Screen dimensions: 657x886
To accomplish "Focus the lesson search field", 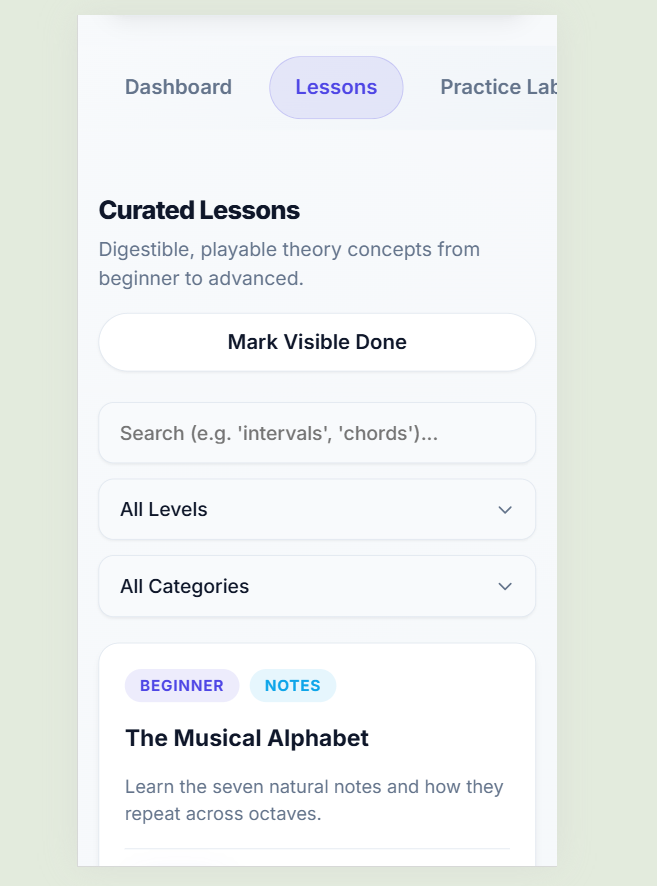I will coord(316,433).
